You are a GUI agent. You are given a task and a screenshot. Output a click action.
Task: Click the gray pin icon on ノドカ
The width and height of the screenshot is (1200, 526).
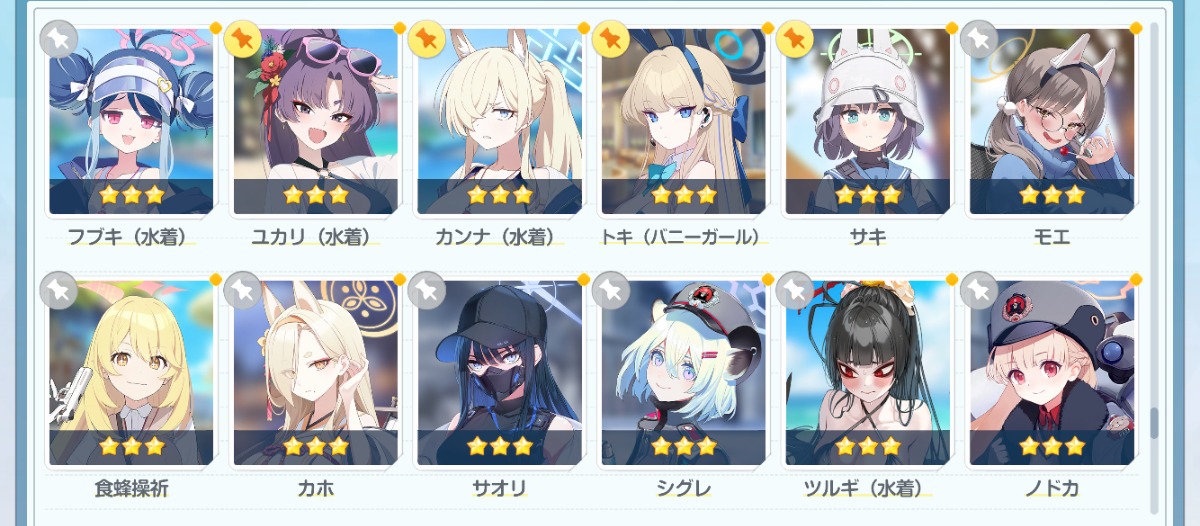click(x=978, y=290)
